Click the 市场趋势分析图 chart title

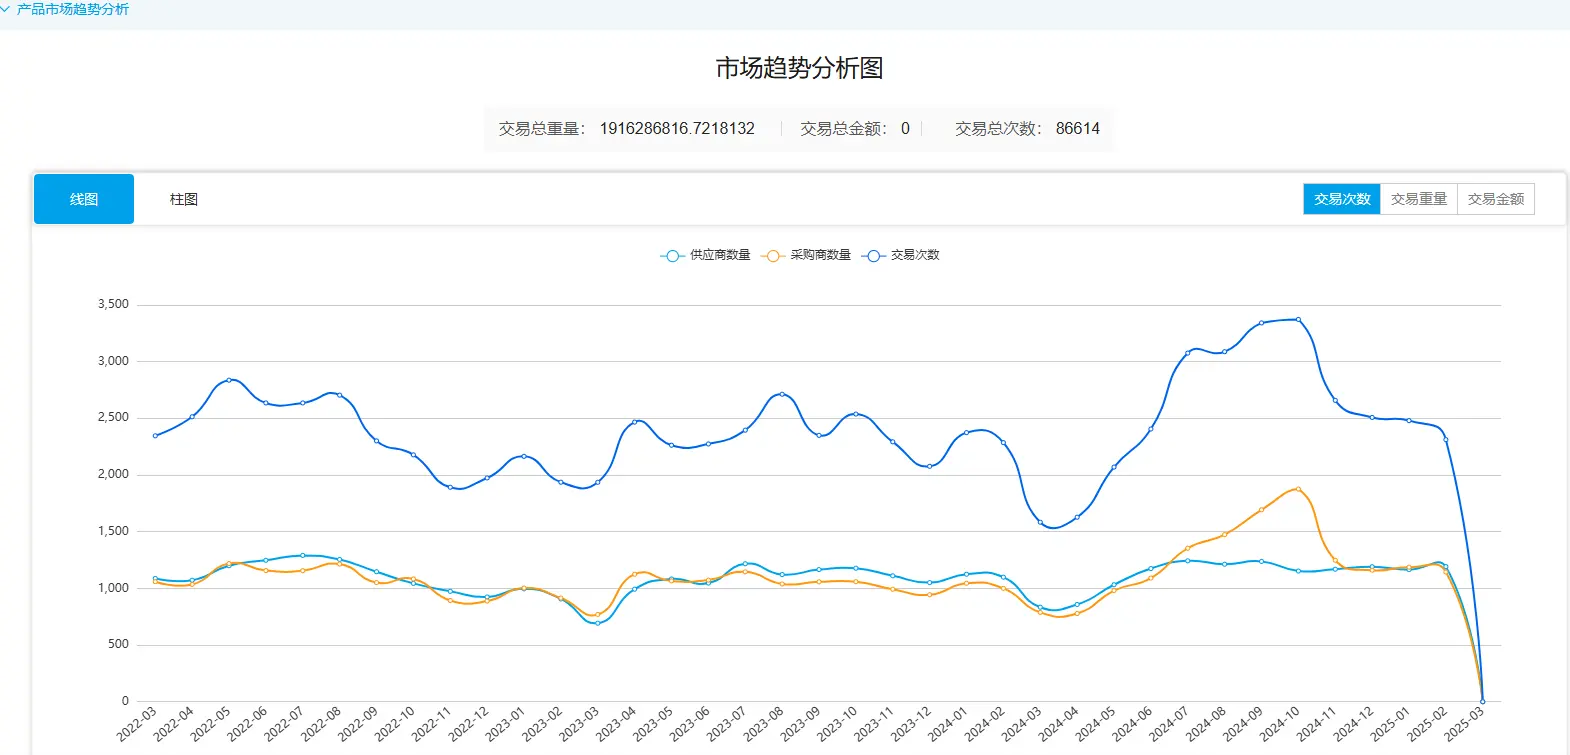pos(799,68)
